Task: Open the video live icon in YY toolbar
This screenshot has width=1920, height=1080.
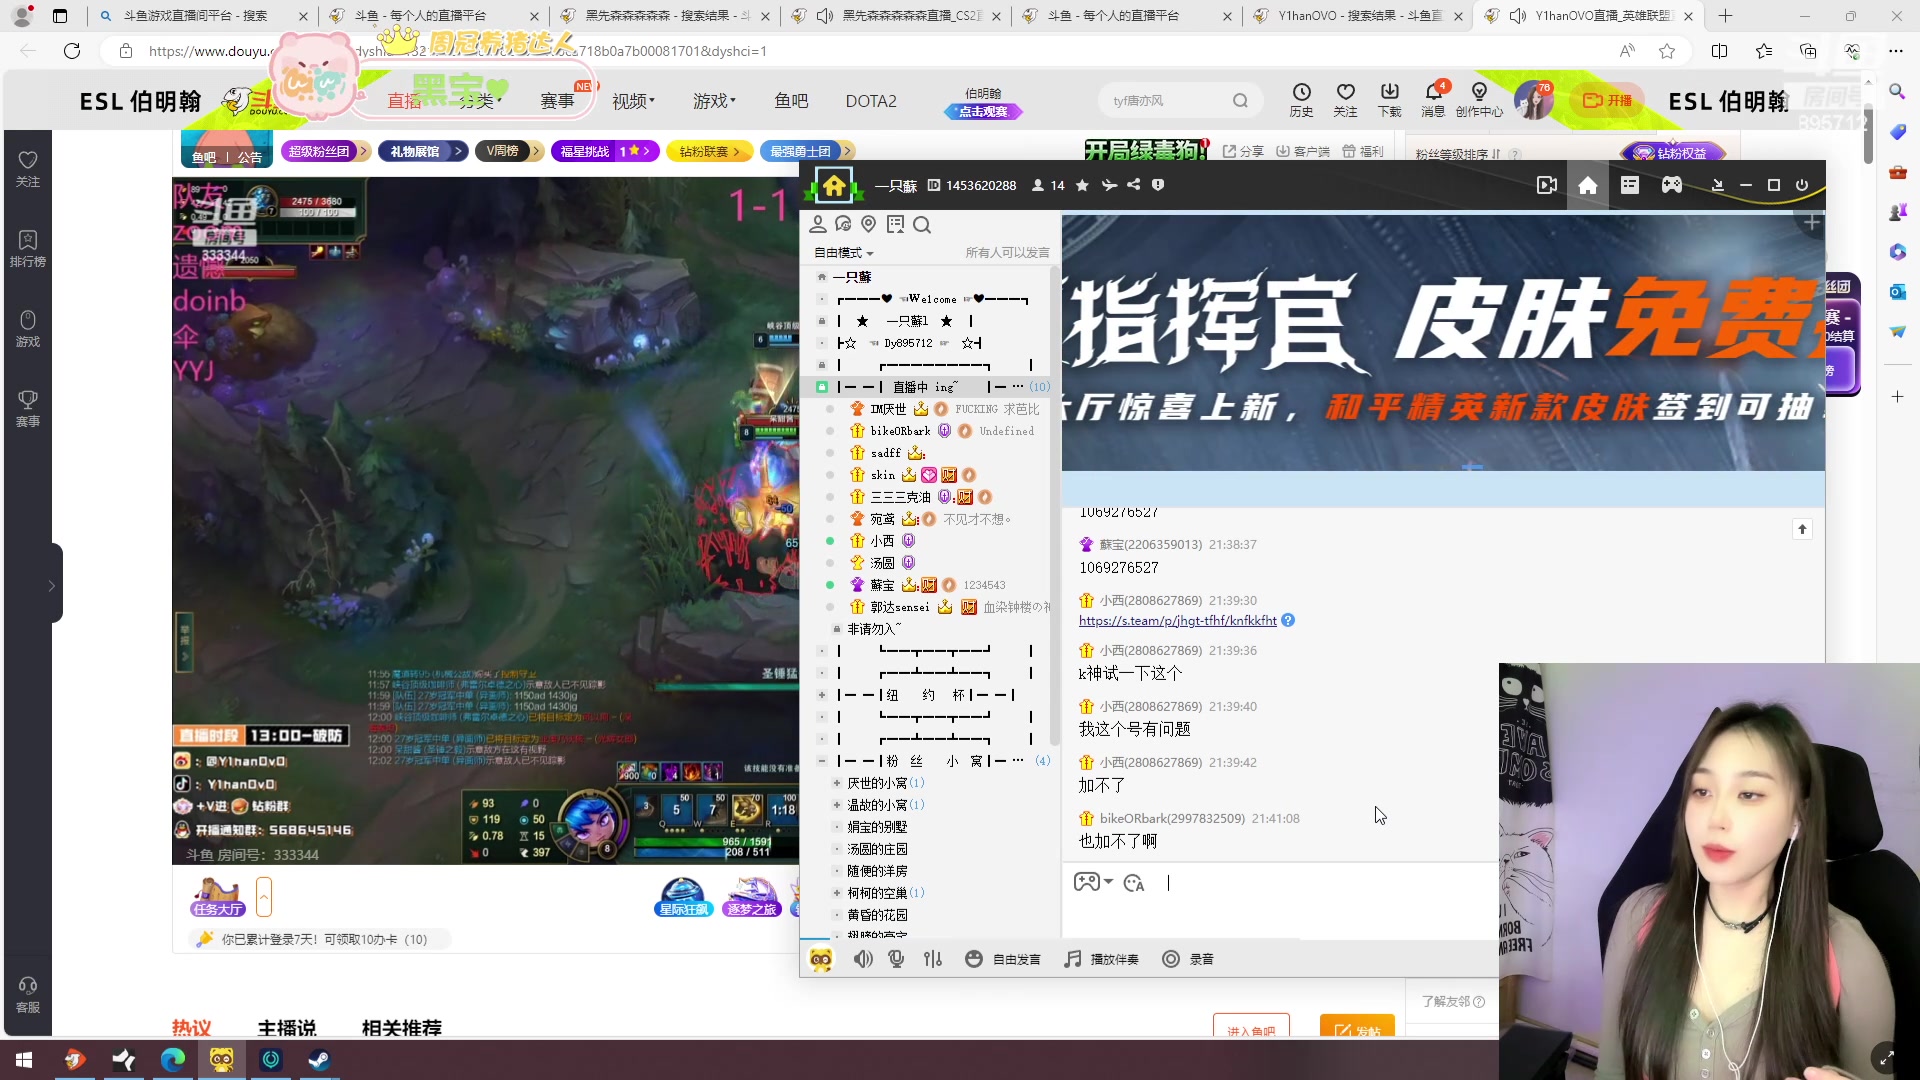Action: 1547,185
